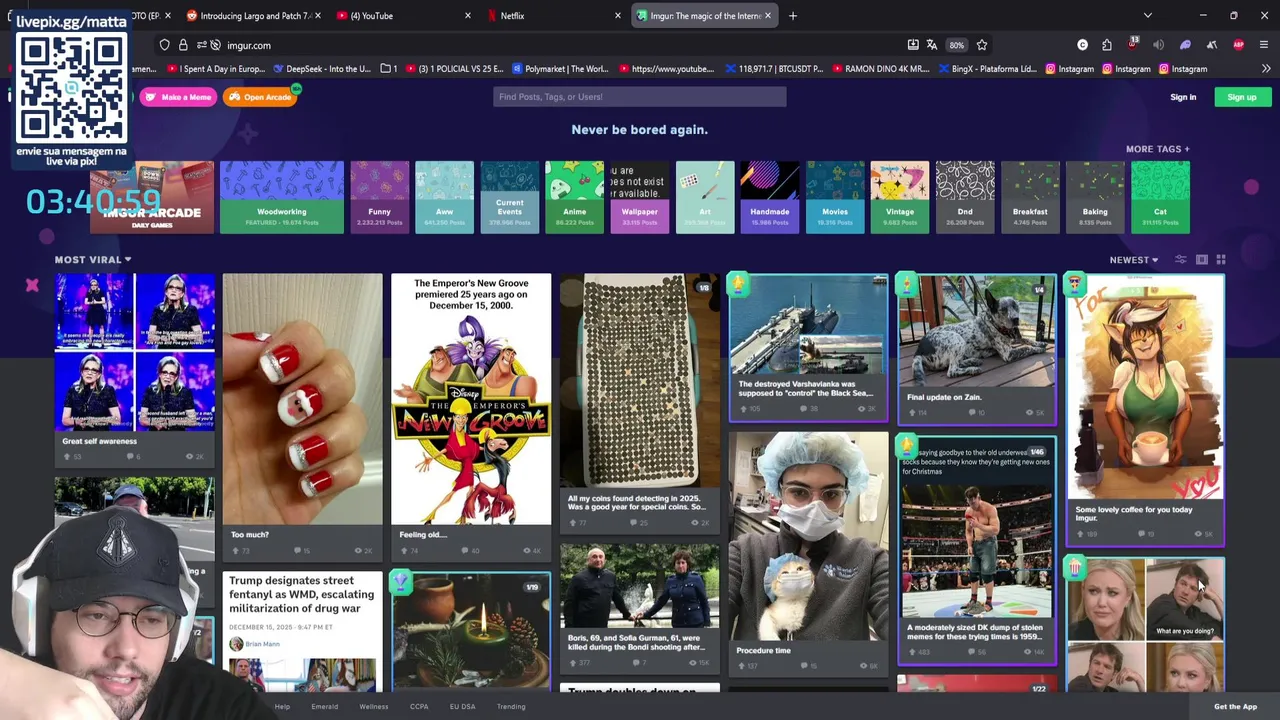Open the Funny tag tile
Image resolution: width=1280 pixels, height=720 pixels.
[379, 197]
